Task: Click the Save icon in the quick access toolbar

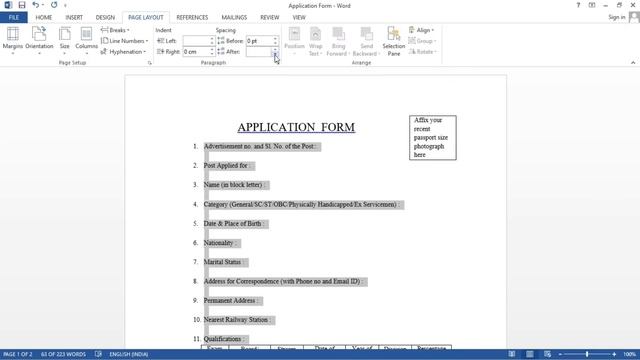Action: (22, 5)
